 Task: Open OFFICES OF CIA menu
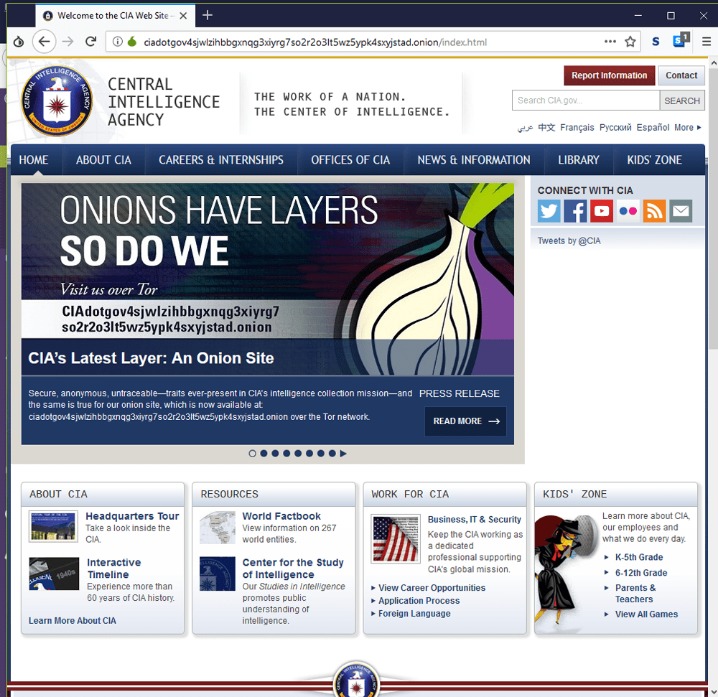(x=350, y=160)
